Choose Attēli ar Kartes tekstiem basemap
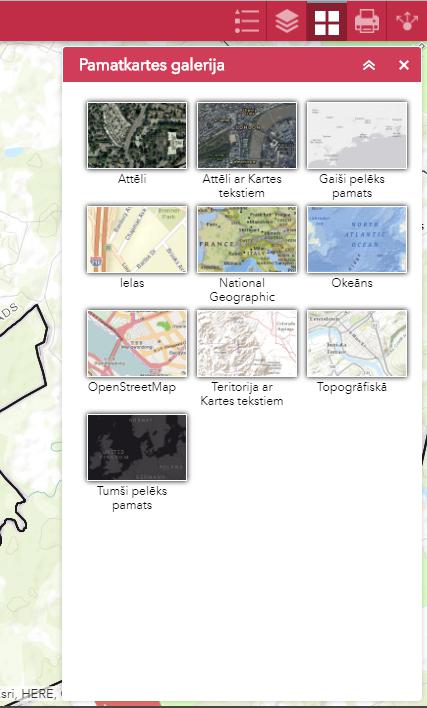This screenshot has width=427, height=708. [x=247, y=135]
